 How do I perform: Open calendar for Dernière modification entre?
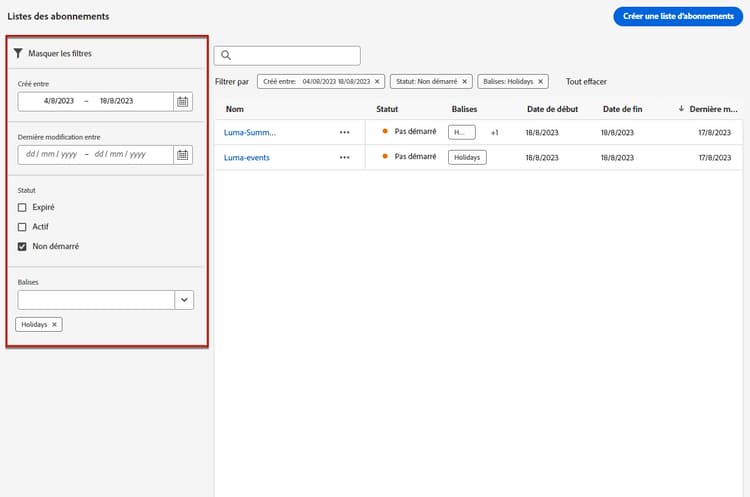(183, 155)
